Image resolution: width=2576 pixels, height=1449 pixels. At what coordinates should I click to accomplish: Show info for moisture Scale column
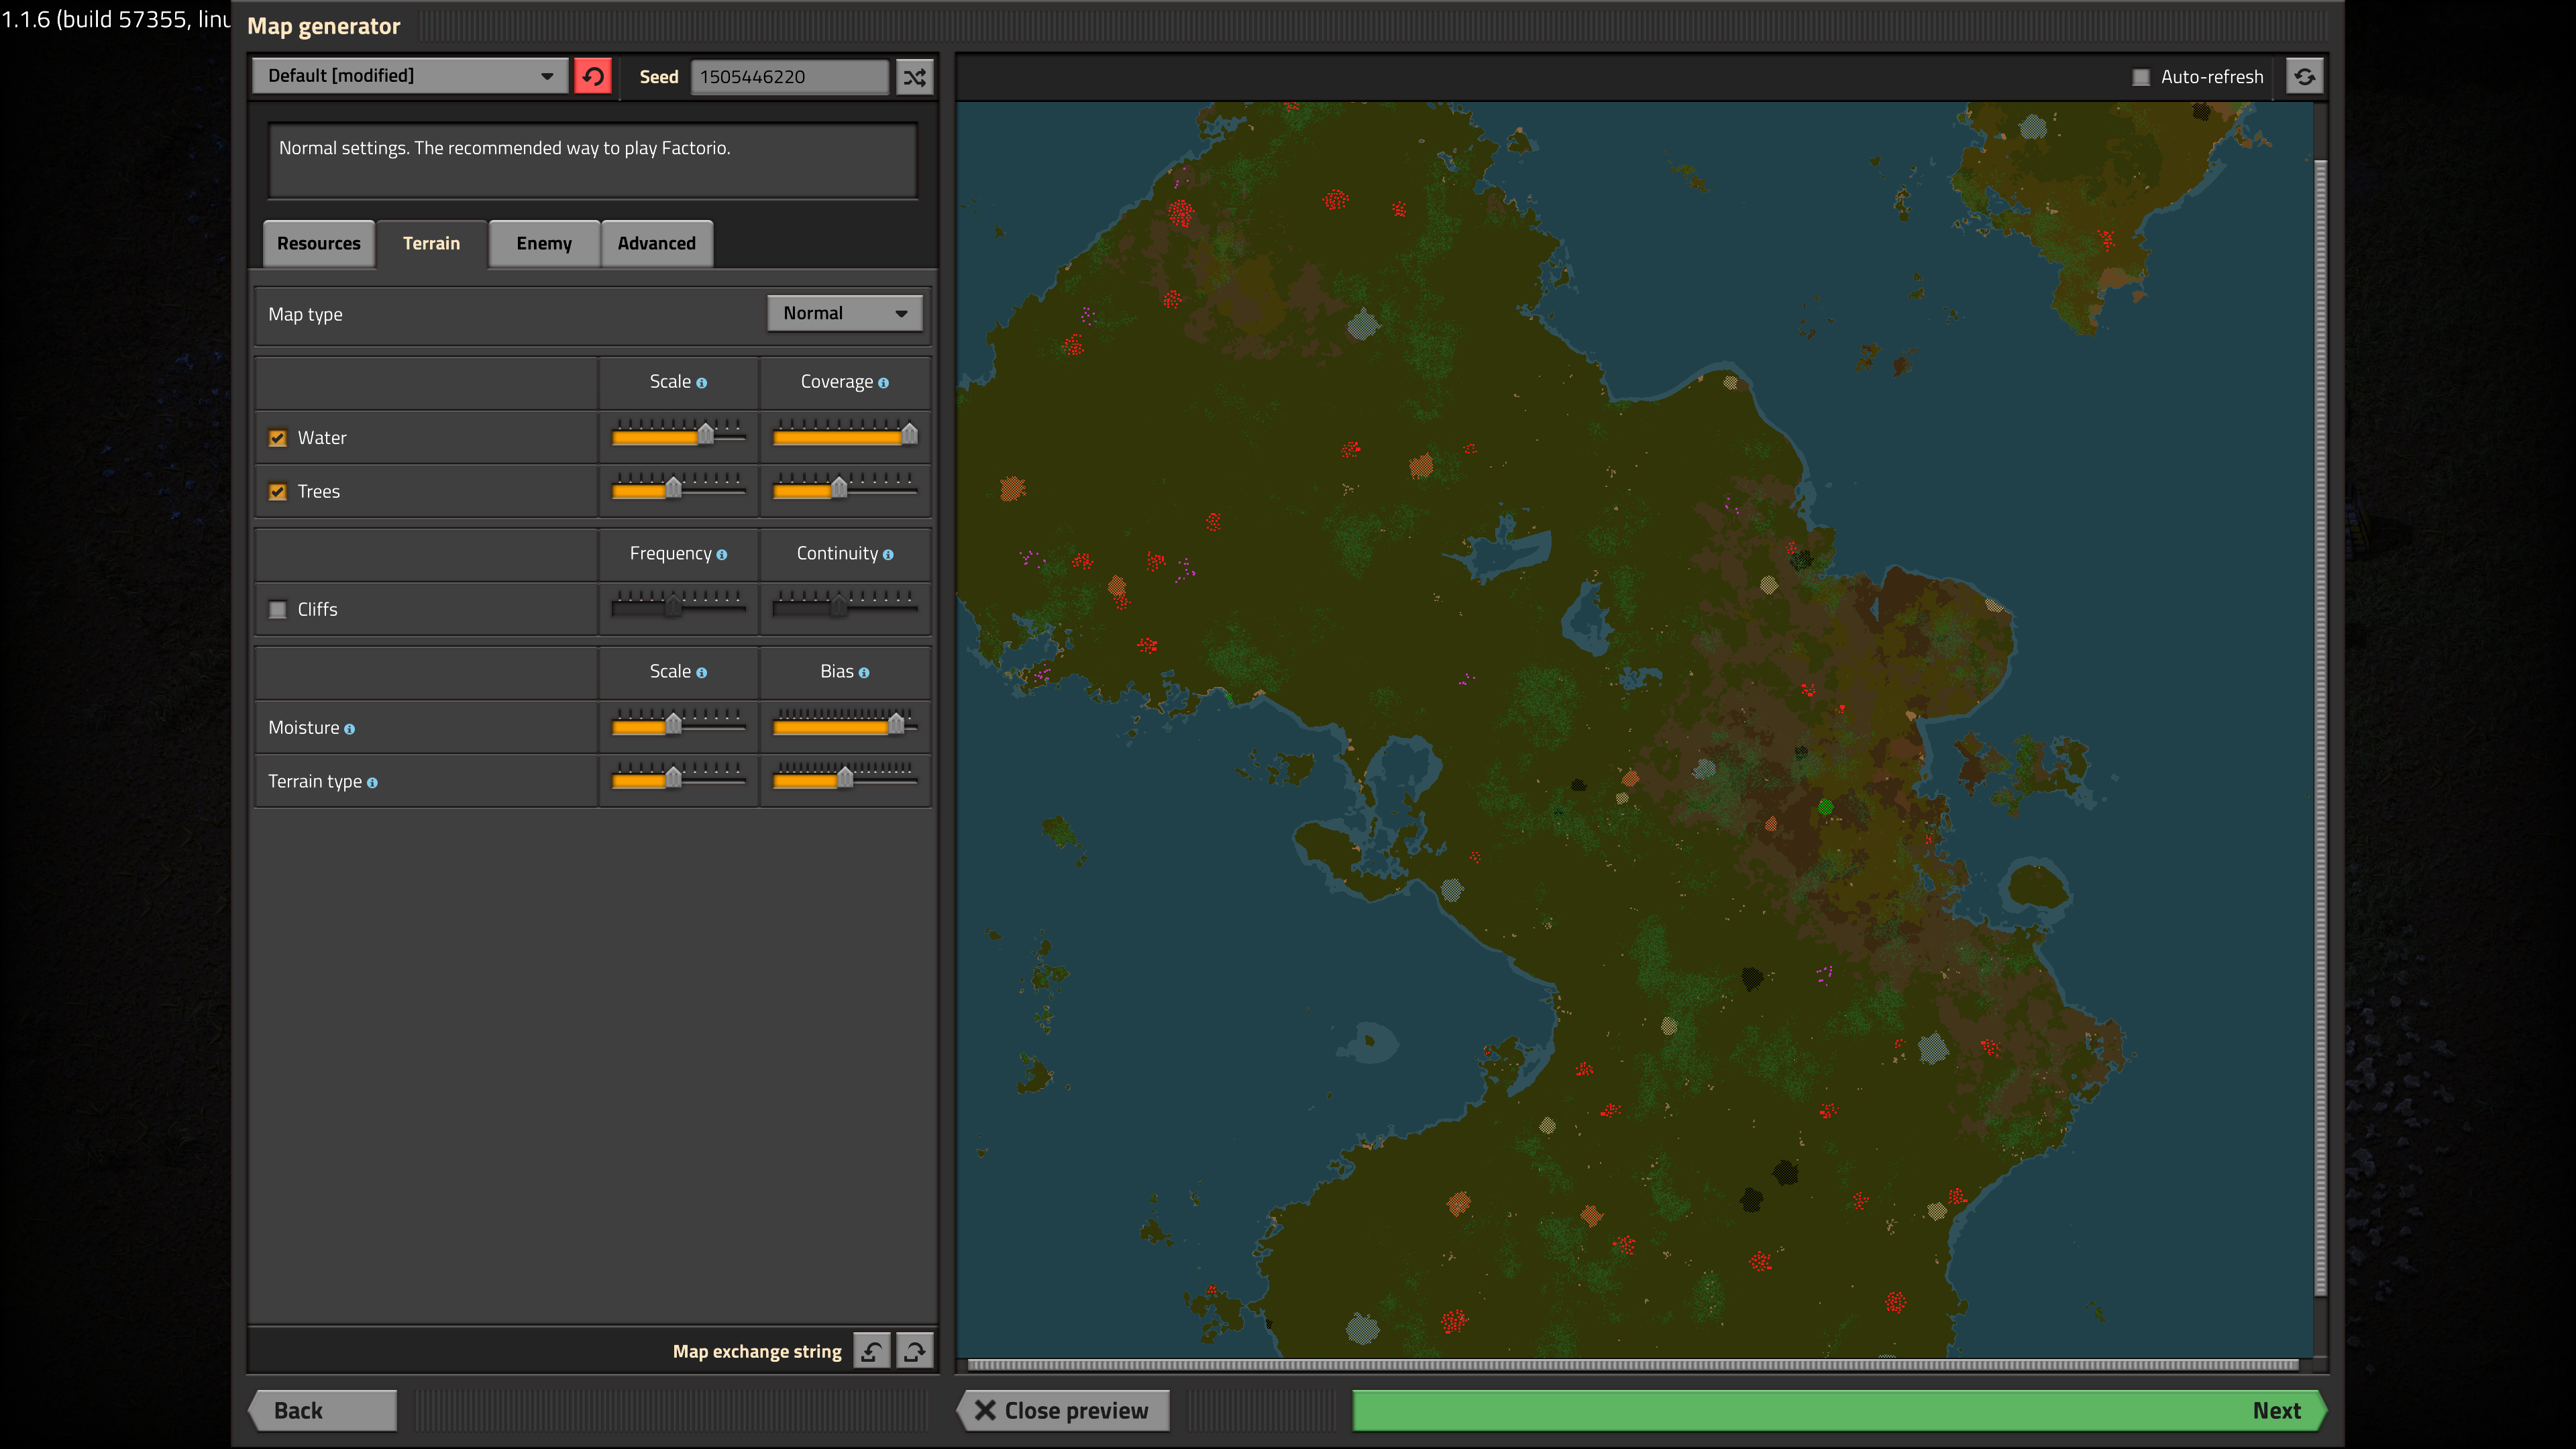[702, 673]
